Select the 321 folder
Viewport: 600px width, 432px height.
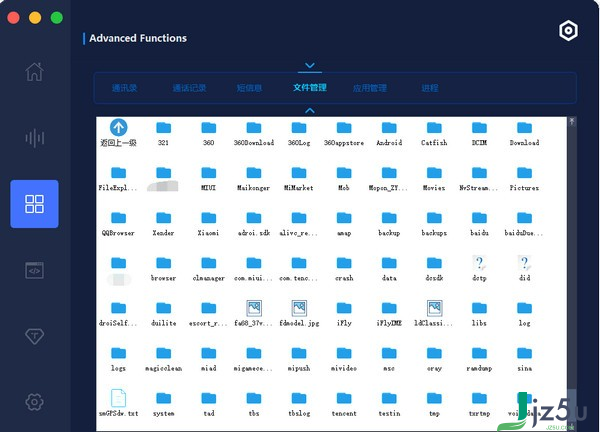[163, 133]
